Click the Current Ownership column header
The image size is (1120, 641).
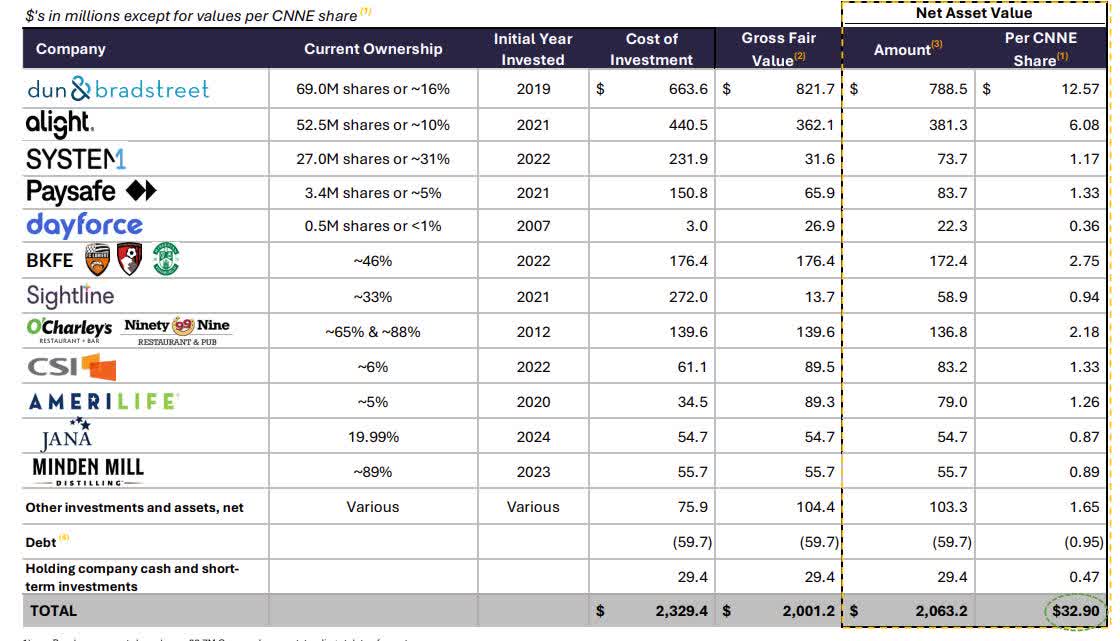point(373,49)
